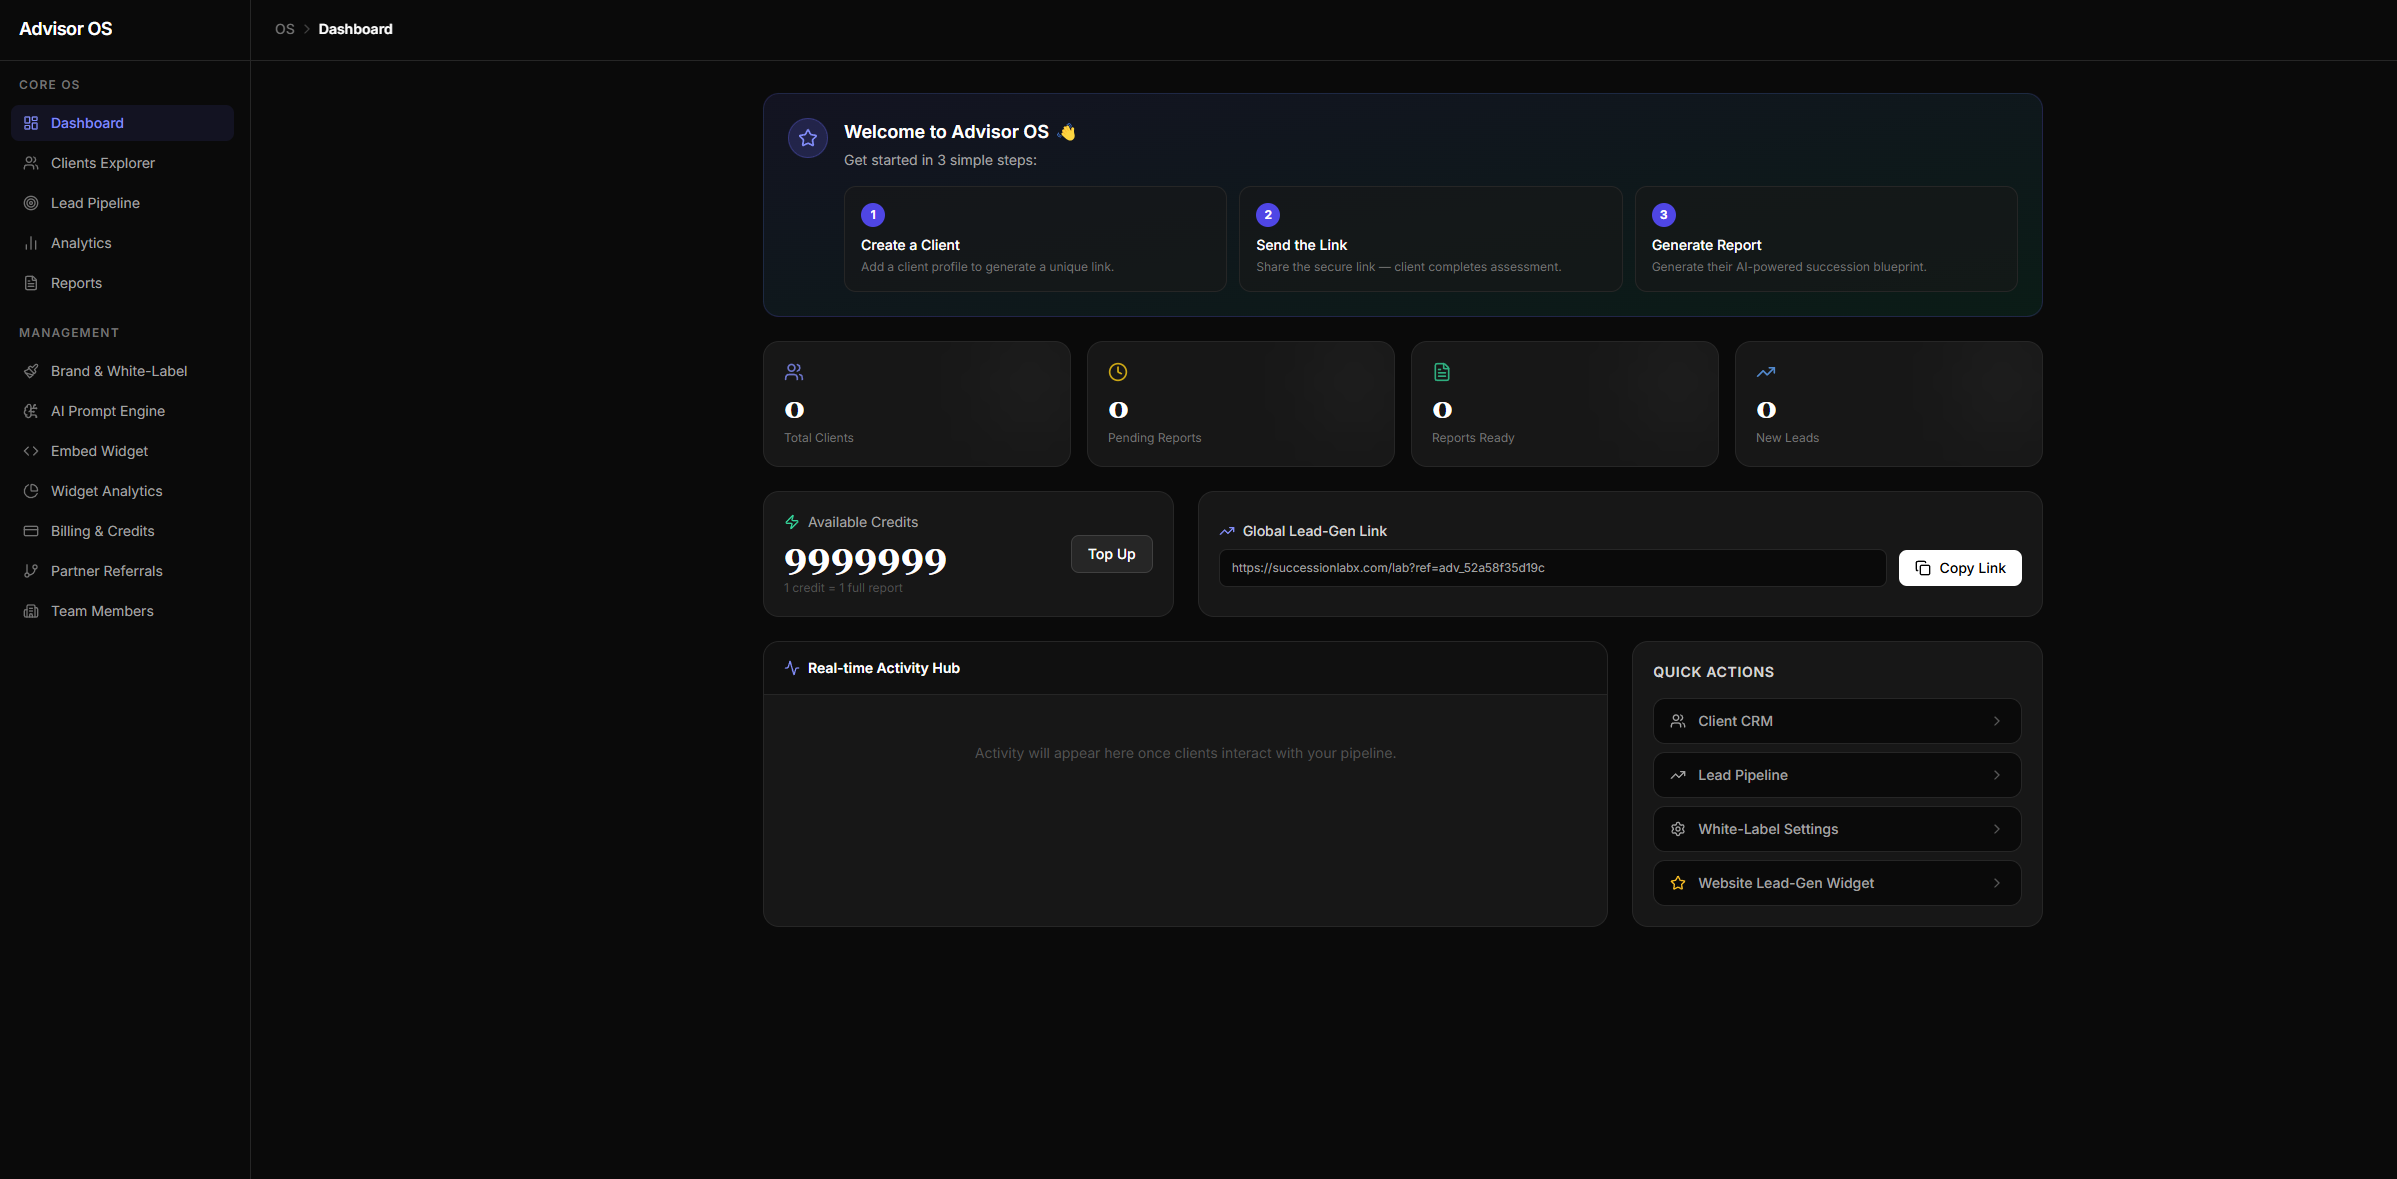Click the Billing & Credits card icon
This screenshot has height=1179, width=2397.
(31, 531)
